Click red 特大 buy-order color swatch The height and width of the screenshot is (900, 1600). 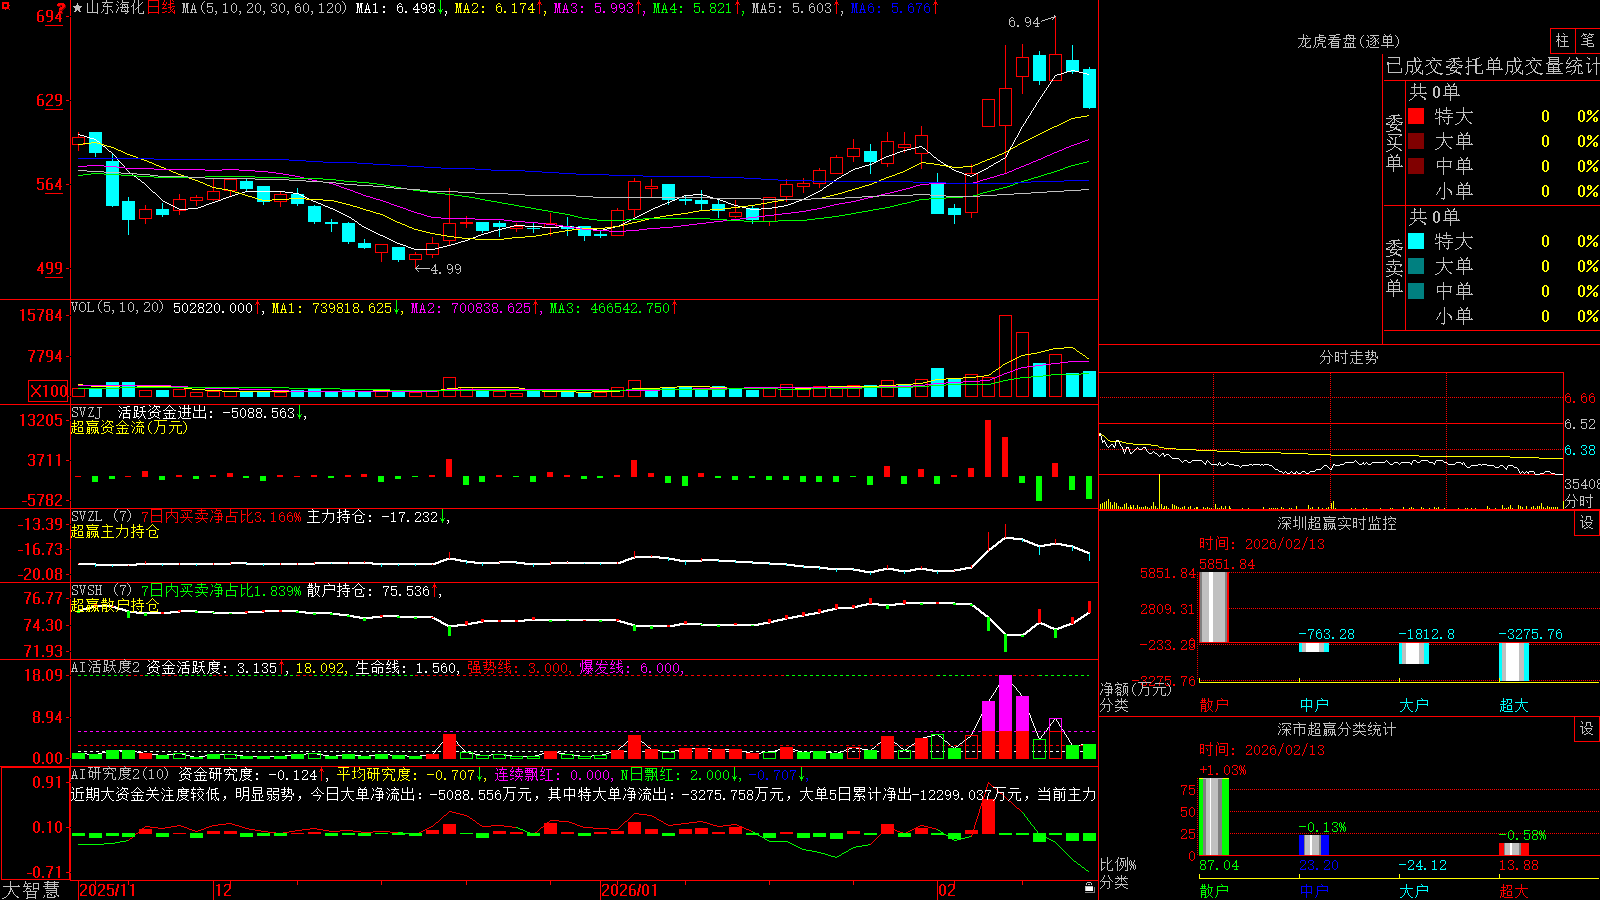point(1416,116)
